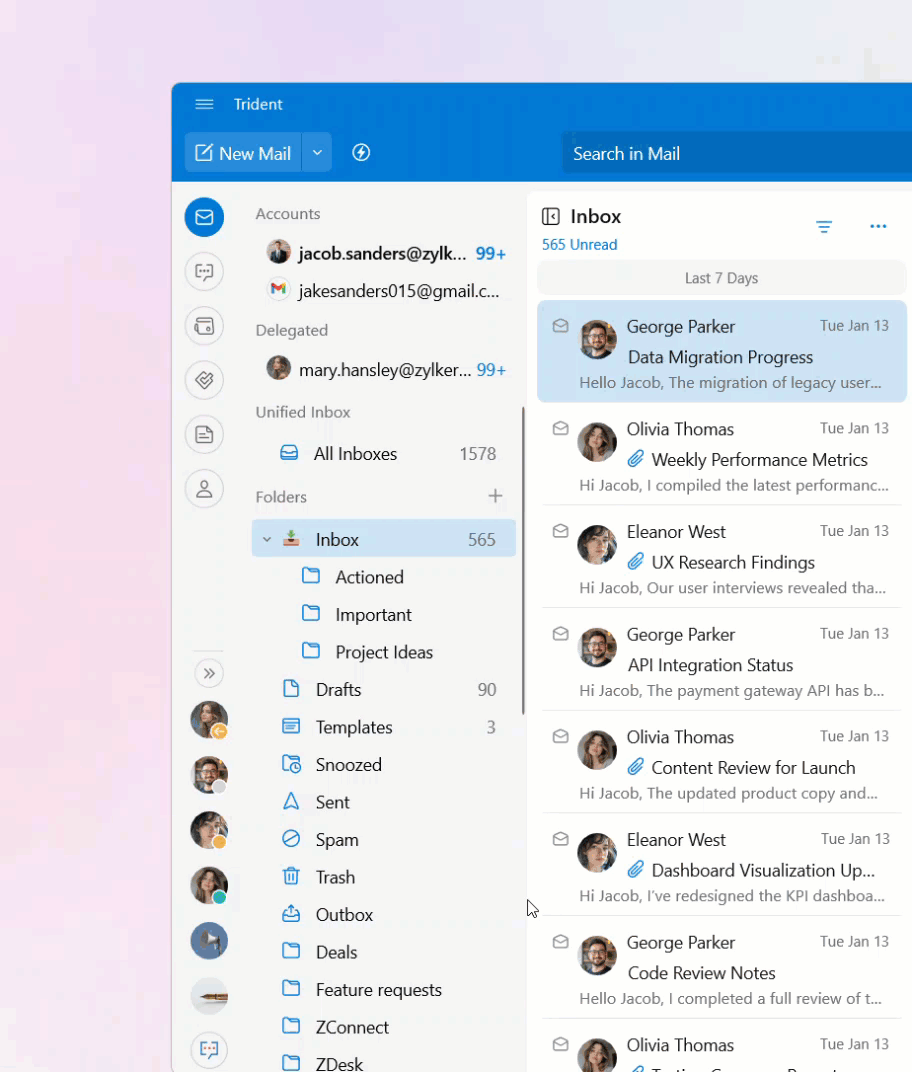Open the ZConnect folder
Screen dimensions: 912x1072
click(x=384, y=1027)
